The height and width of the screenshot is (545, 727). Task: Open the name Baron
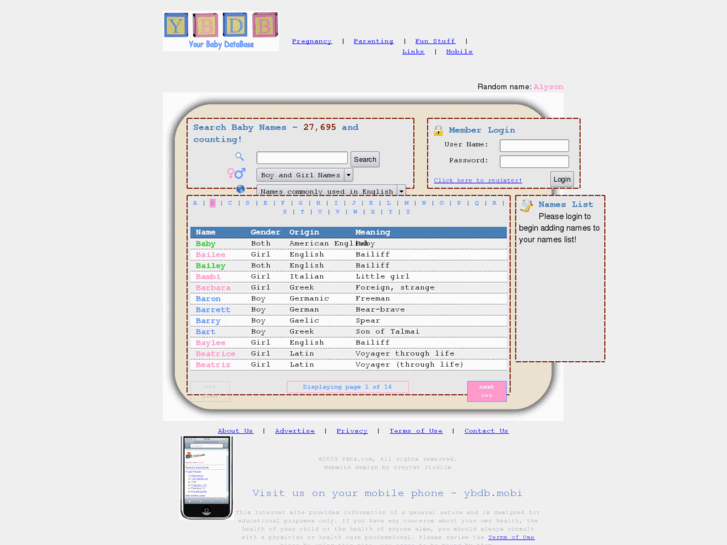tap(208, 299)
